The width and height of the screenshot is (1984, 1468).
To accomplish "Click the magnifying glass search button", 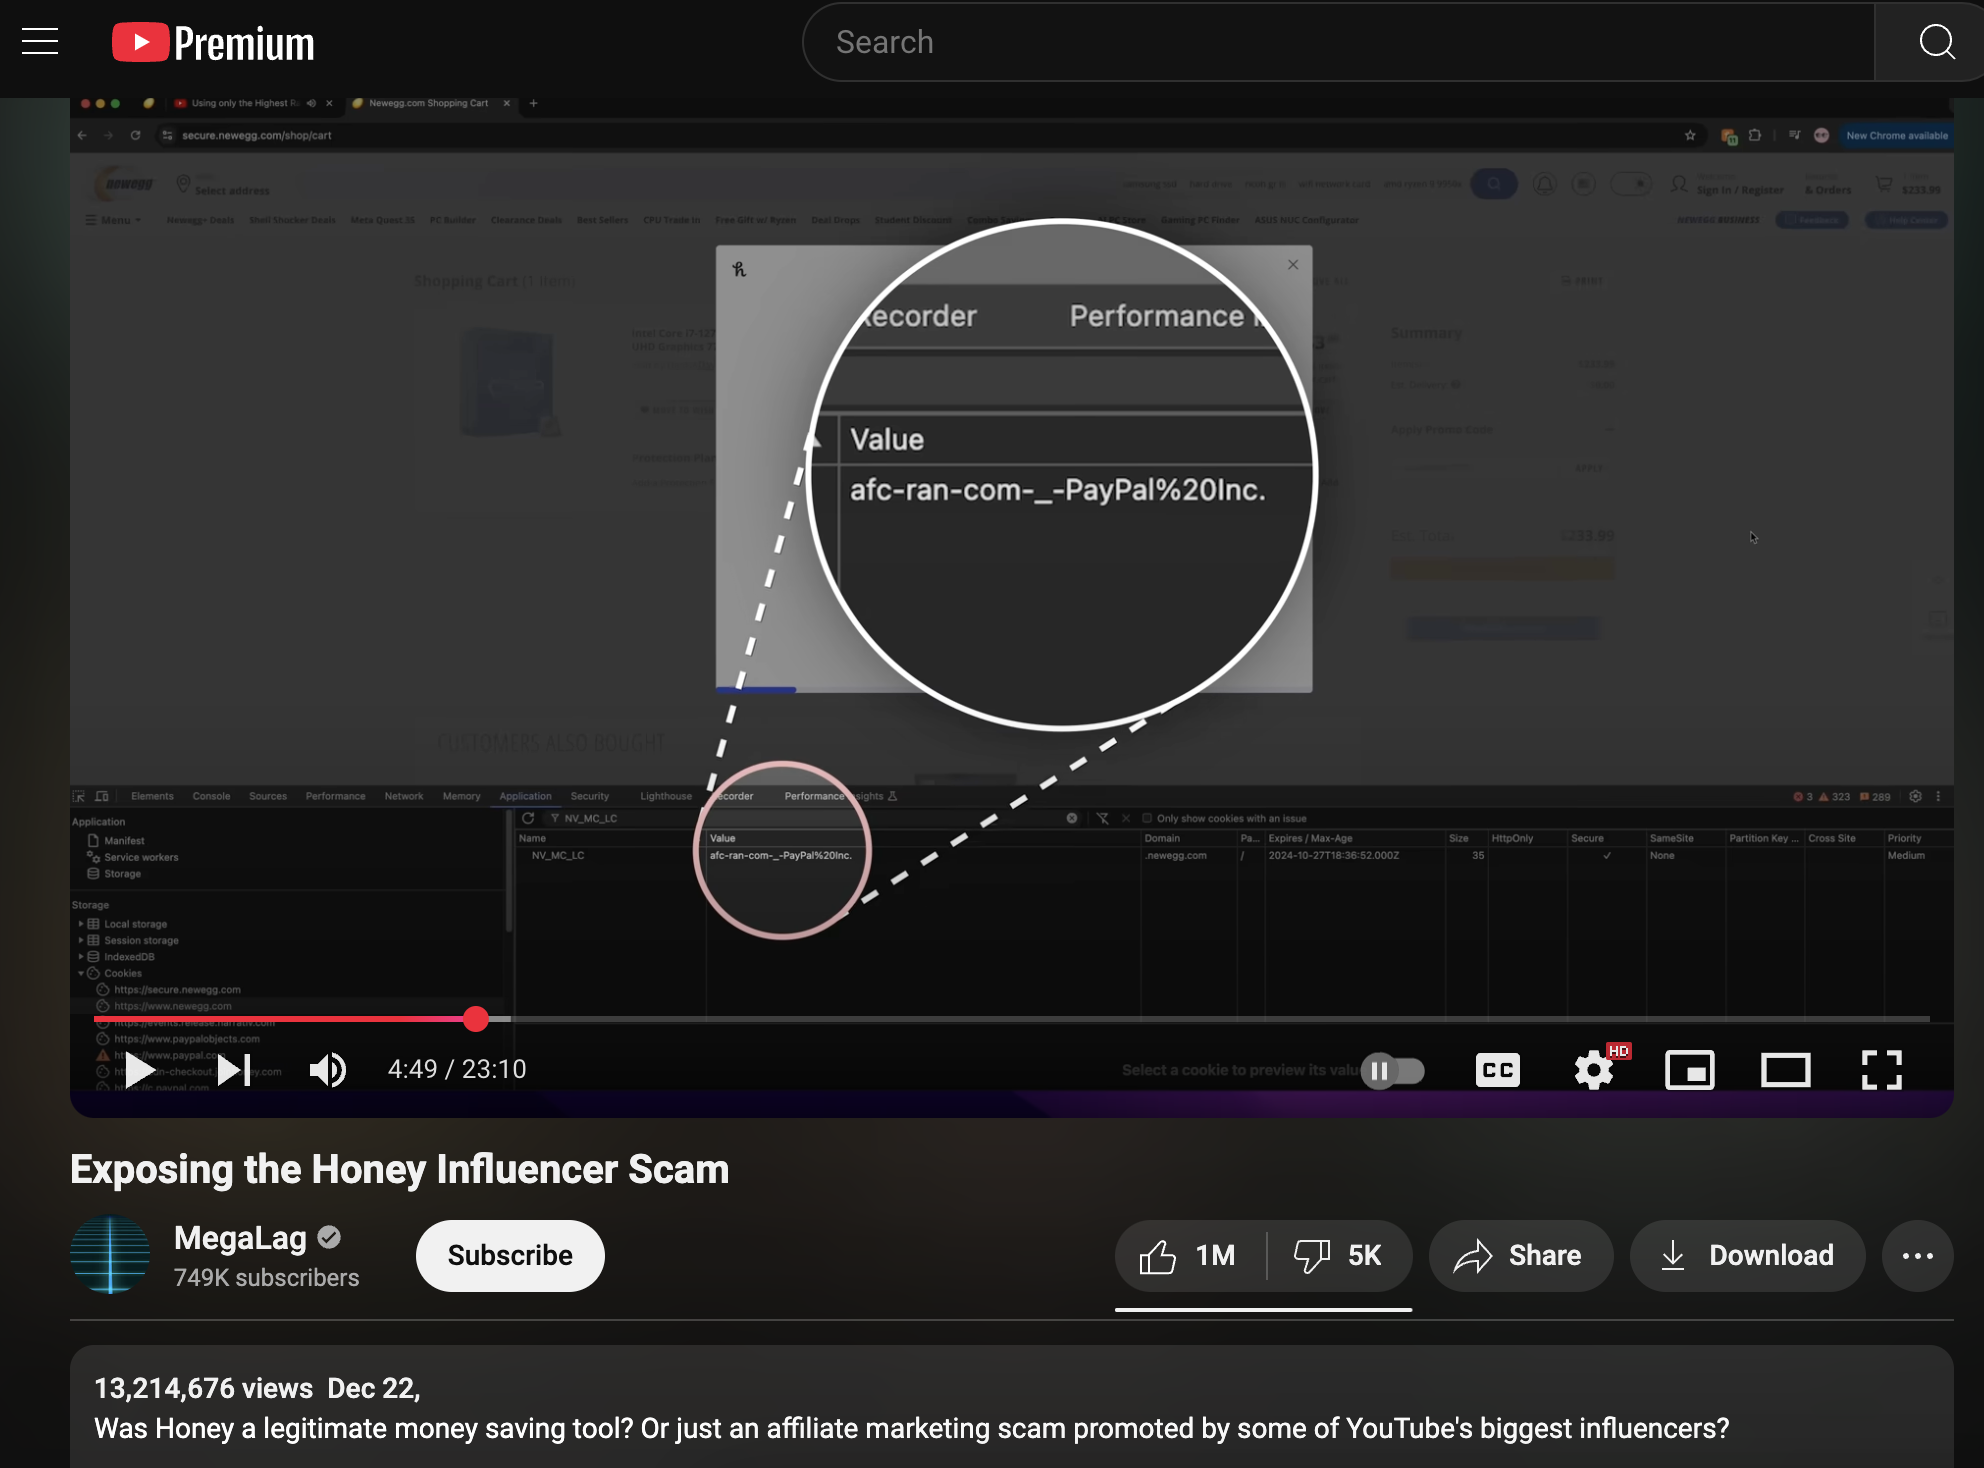I will click(x=1936, y=42).
